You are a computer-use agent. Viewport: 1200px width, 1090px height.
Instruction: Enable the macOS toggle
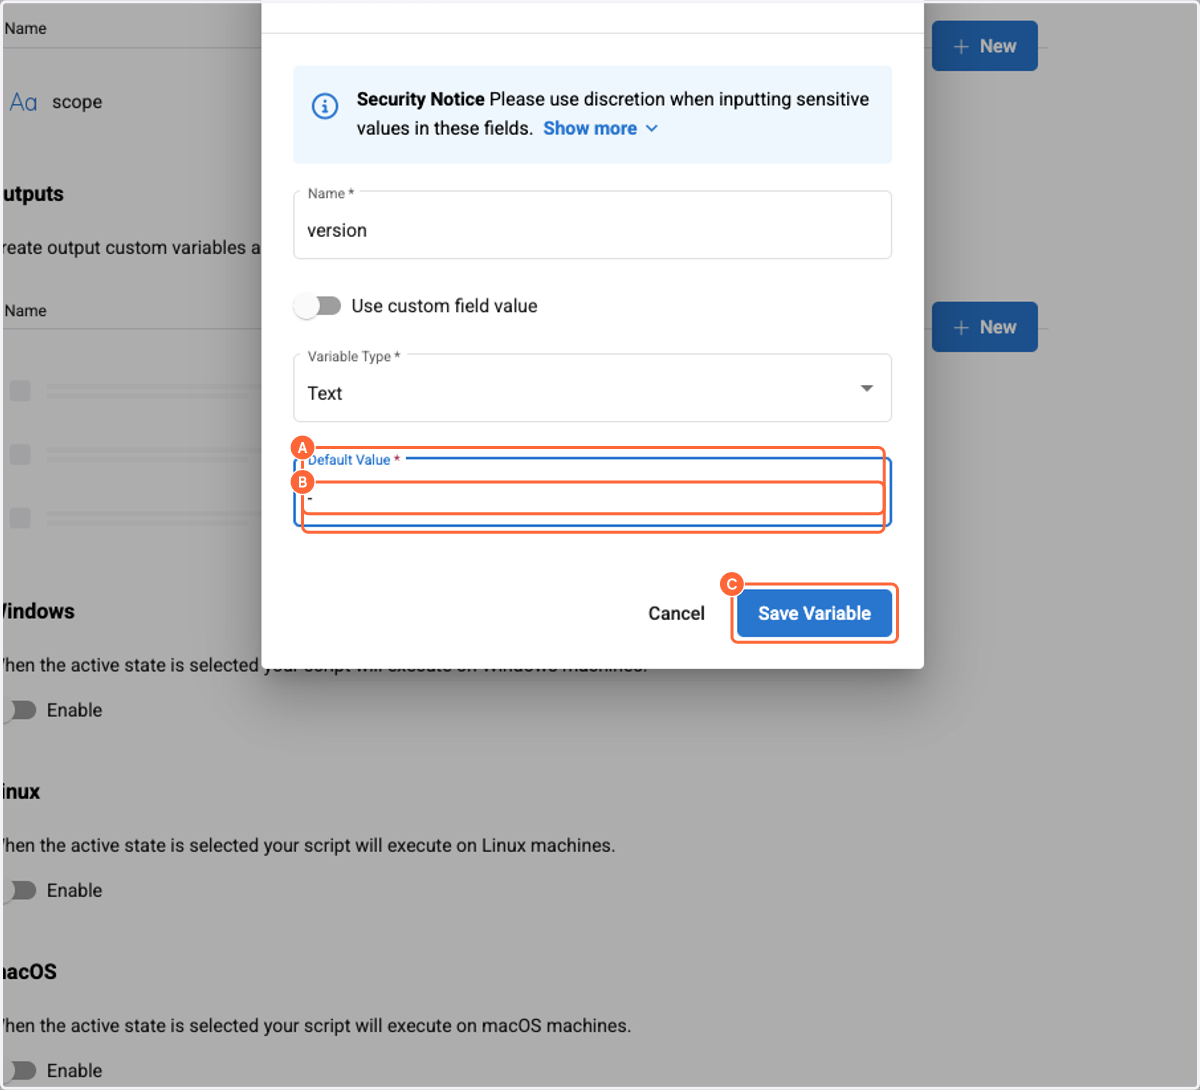coord(18,1070)
